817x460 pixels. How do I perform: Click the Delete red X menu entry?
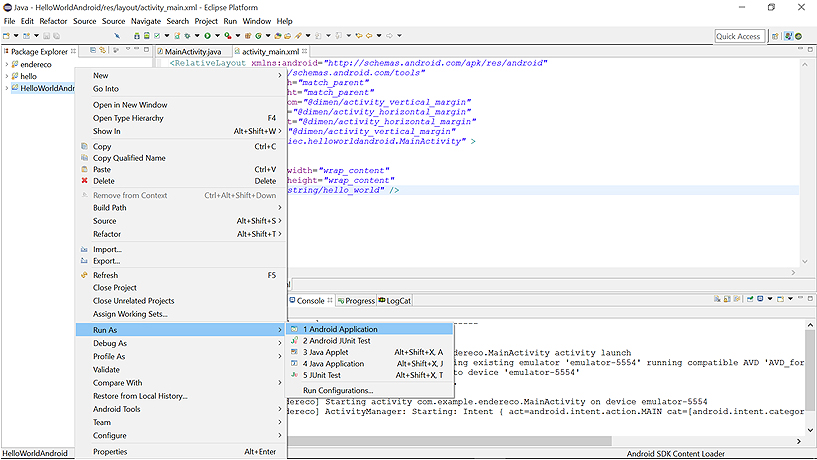pos(104,181)
